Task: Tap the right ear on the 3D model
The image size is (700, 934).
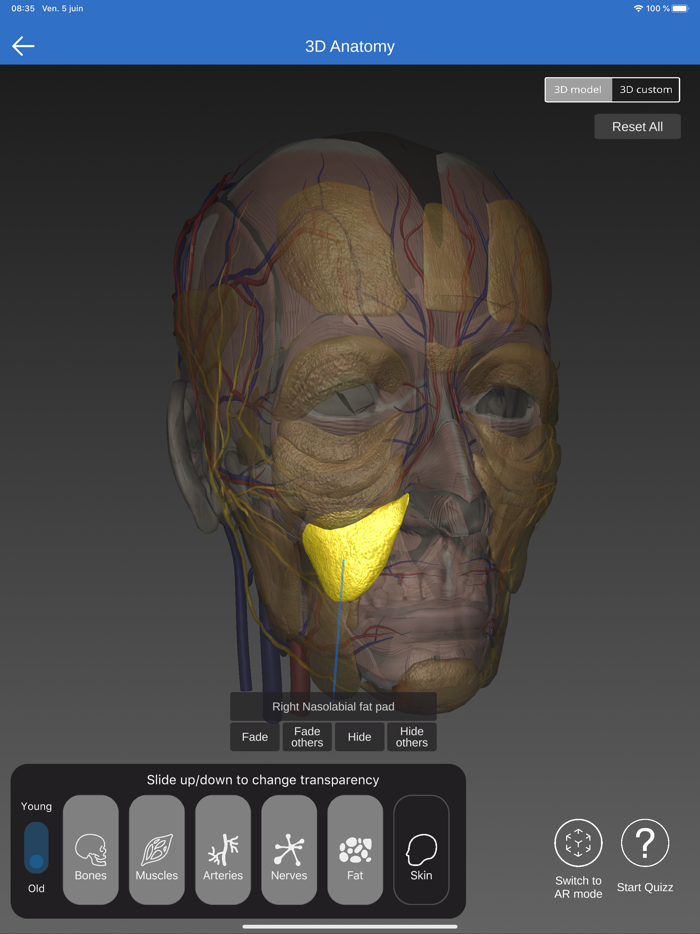Action: click(188, 456)
